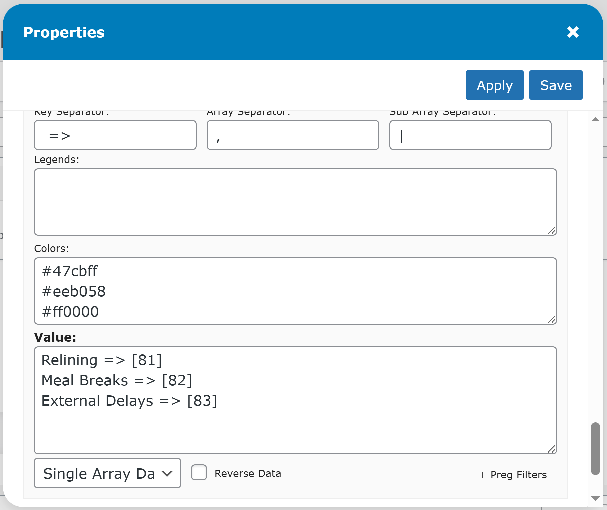Image resolution: width=607 pixels, height=510 pixels.
Task: Click the Save button
Action: tap(556, 85)
